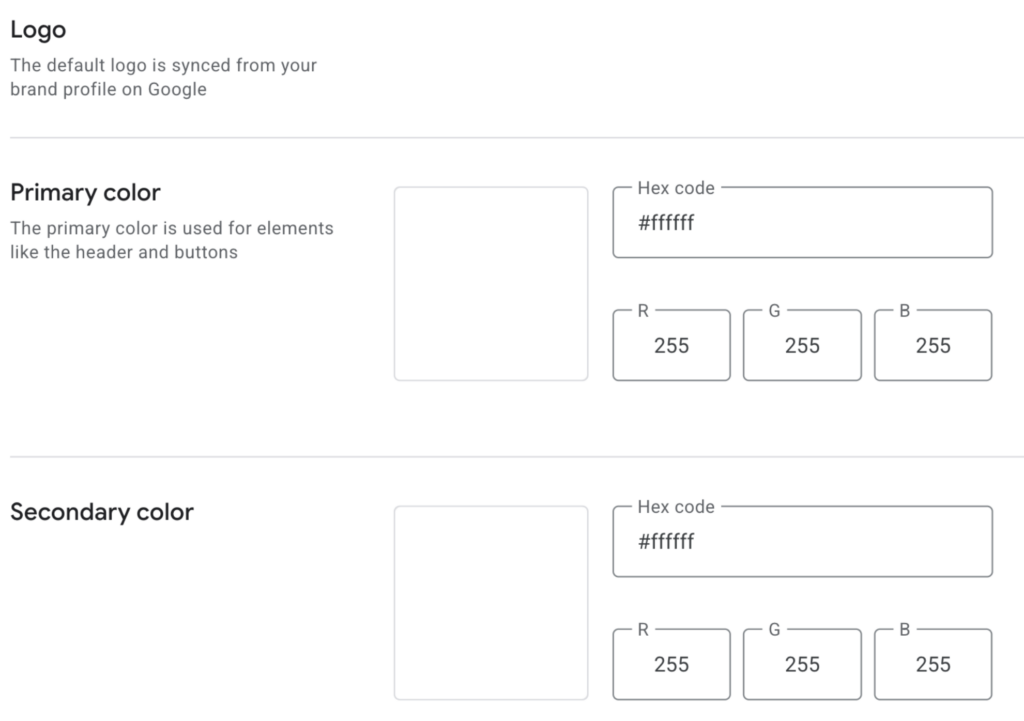Focus the Secondary color Hex code field
Screen dimensions: 1024x721
click(802, 542)
